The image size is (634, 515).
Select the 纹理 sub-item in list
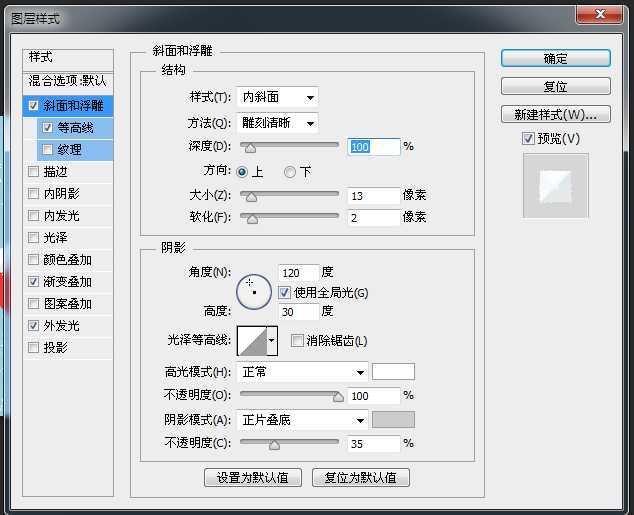[69, 150]
